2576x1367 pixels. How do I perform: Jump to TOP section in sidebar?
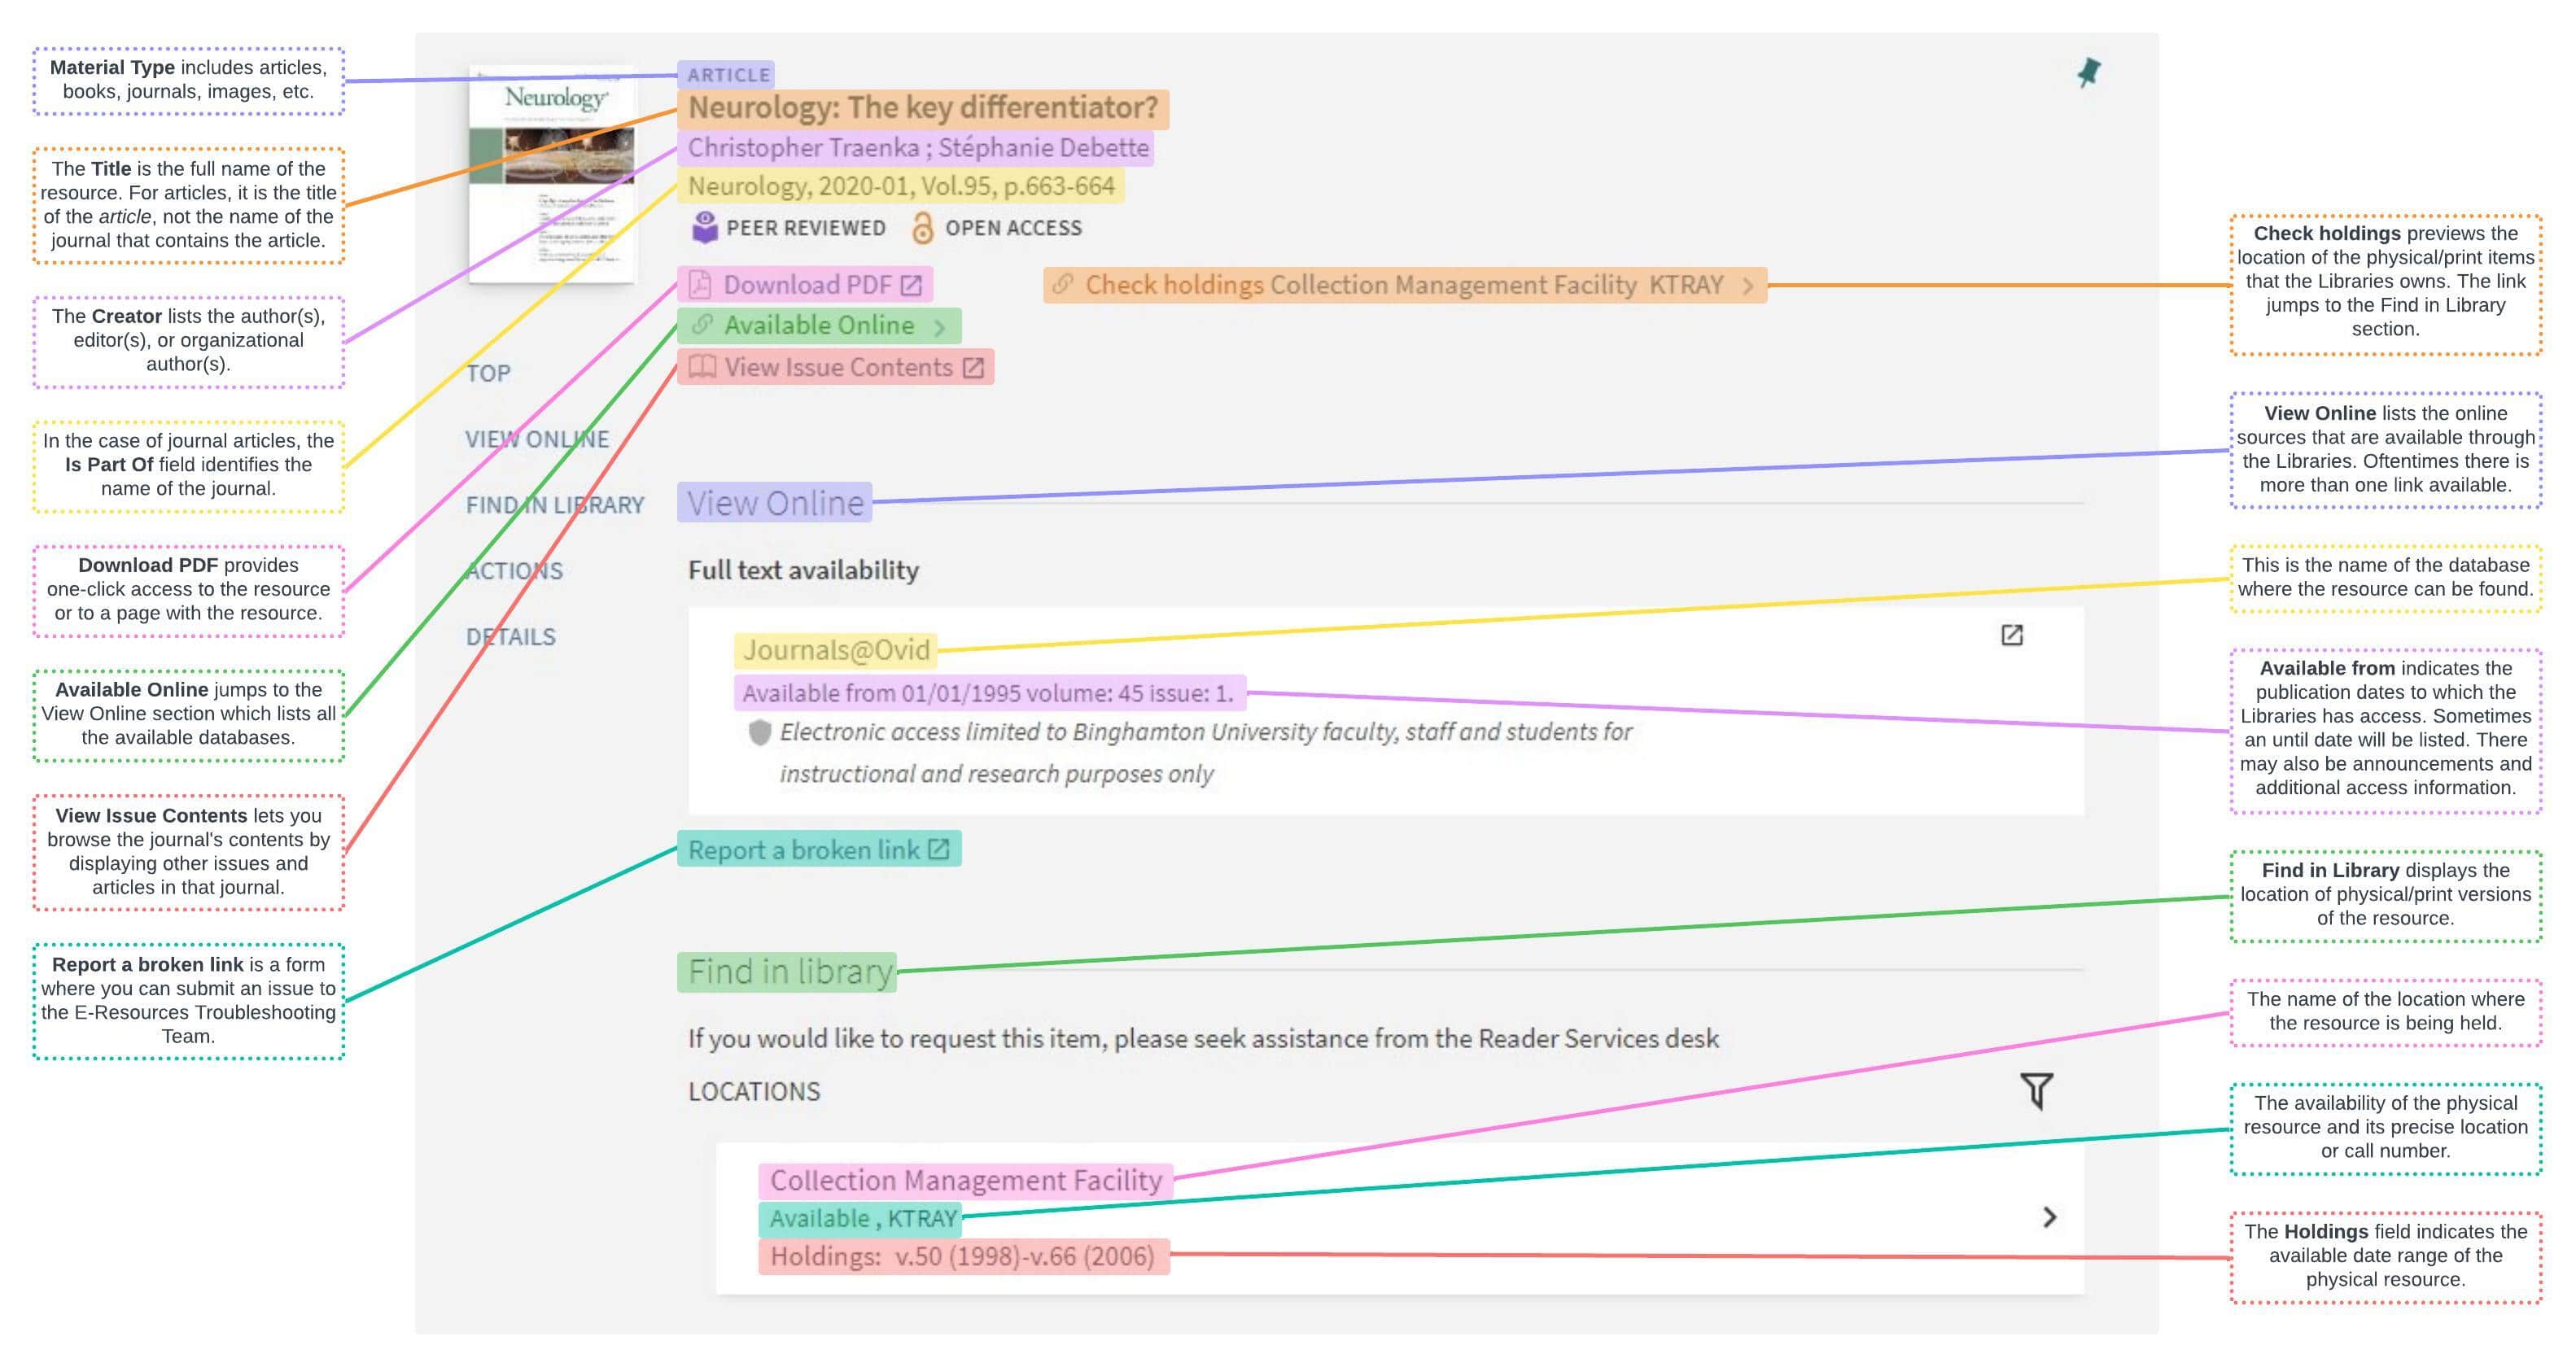(488, 373)
